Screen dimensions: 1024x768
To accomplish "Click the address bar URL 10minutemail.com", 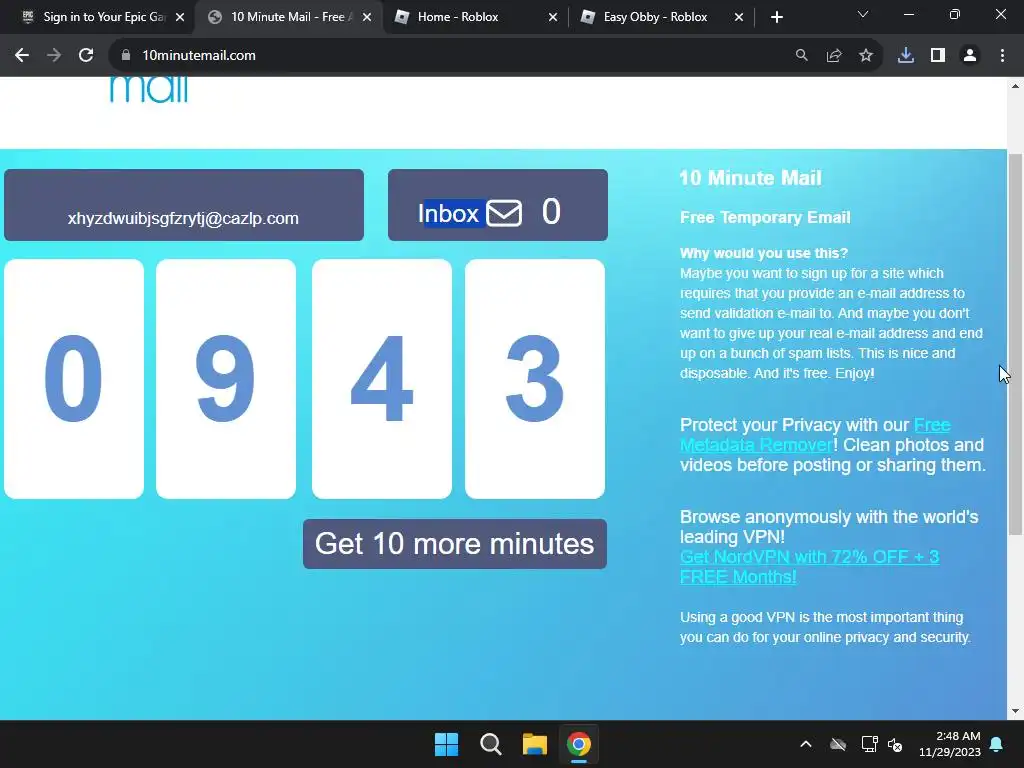I will point(199,56).
